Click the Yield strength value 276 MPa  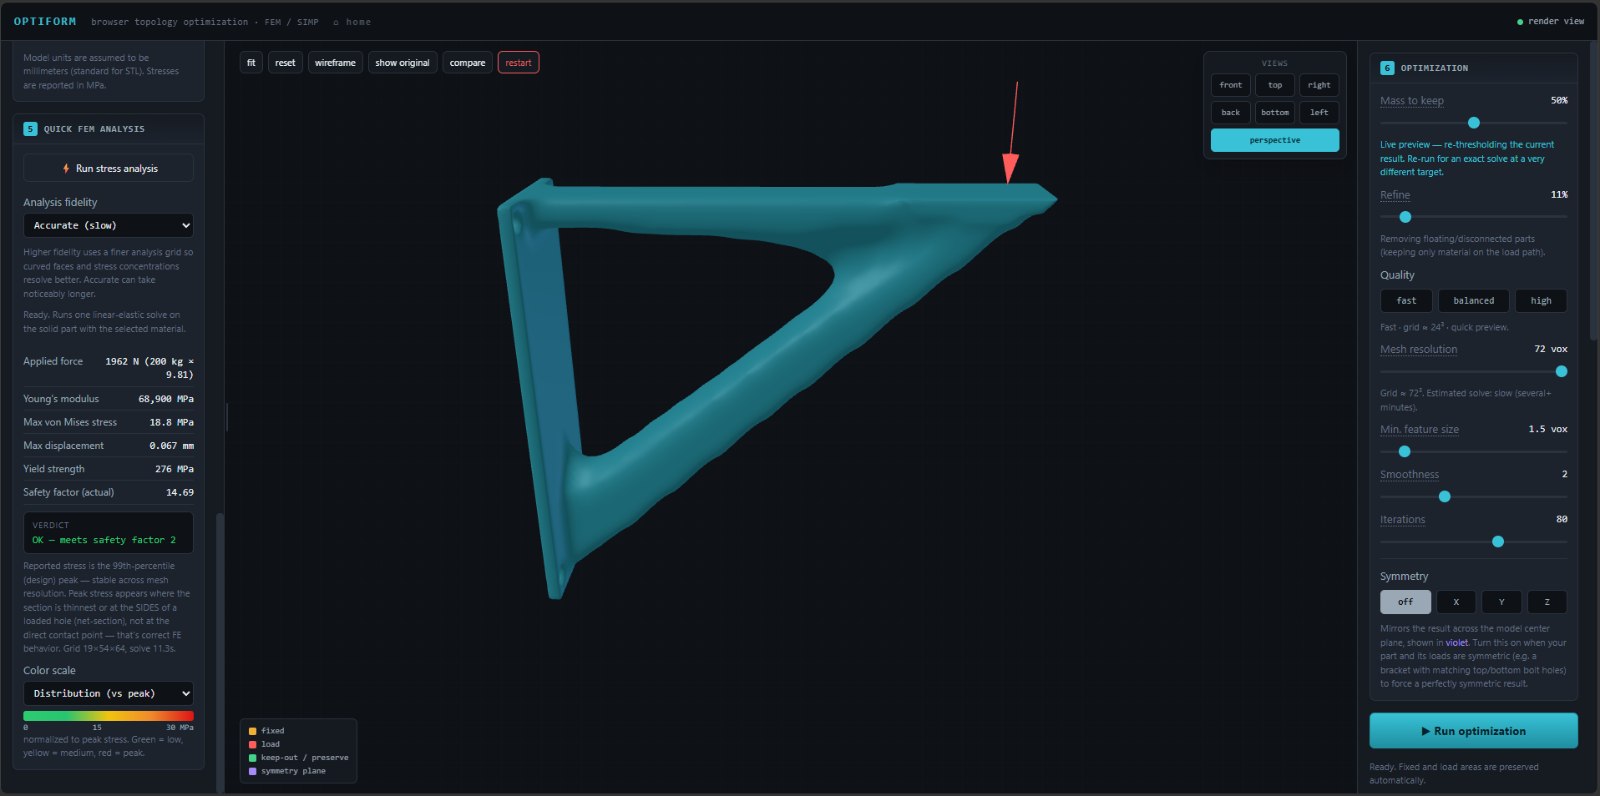(174, 469)
